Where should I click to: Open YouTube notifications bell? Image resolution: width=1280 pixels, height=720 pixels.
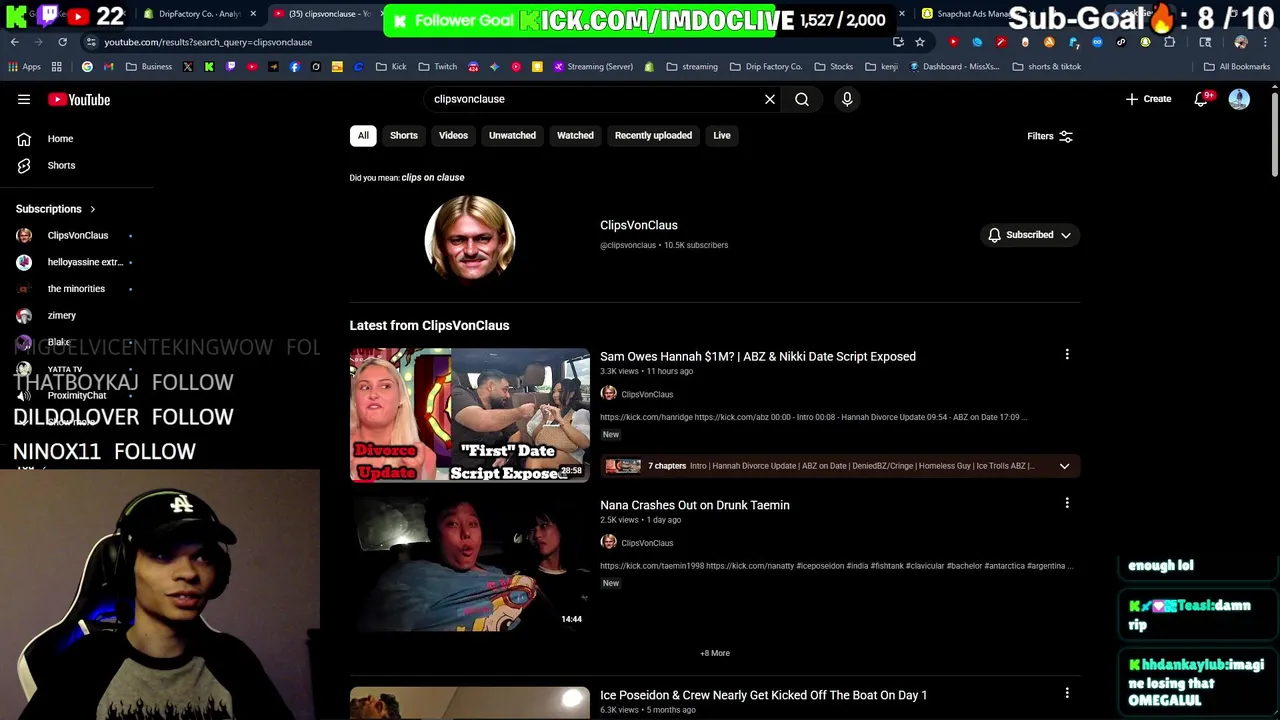[1201, 99]
